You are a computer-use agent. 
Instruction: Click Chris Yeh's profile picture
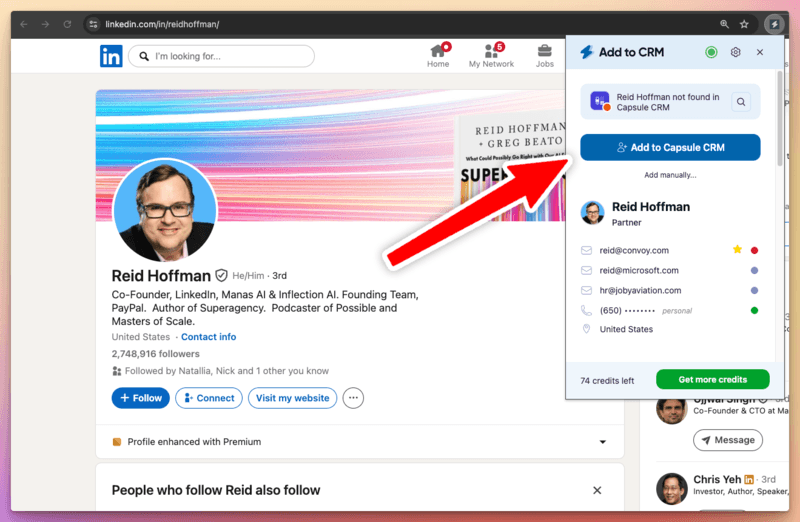tap(671, 488)
